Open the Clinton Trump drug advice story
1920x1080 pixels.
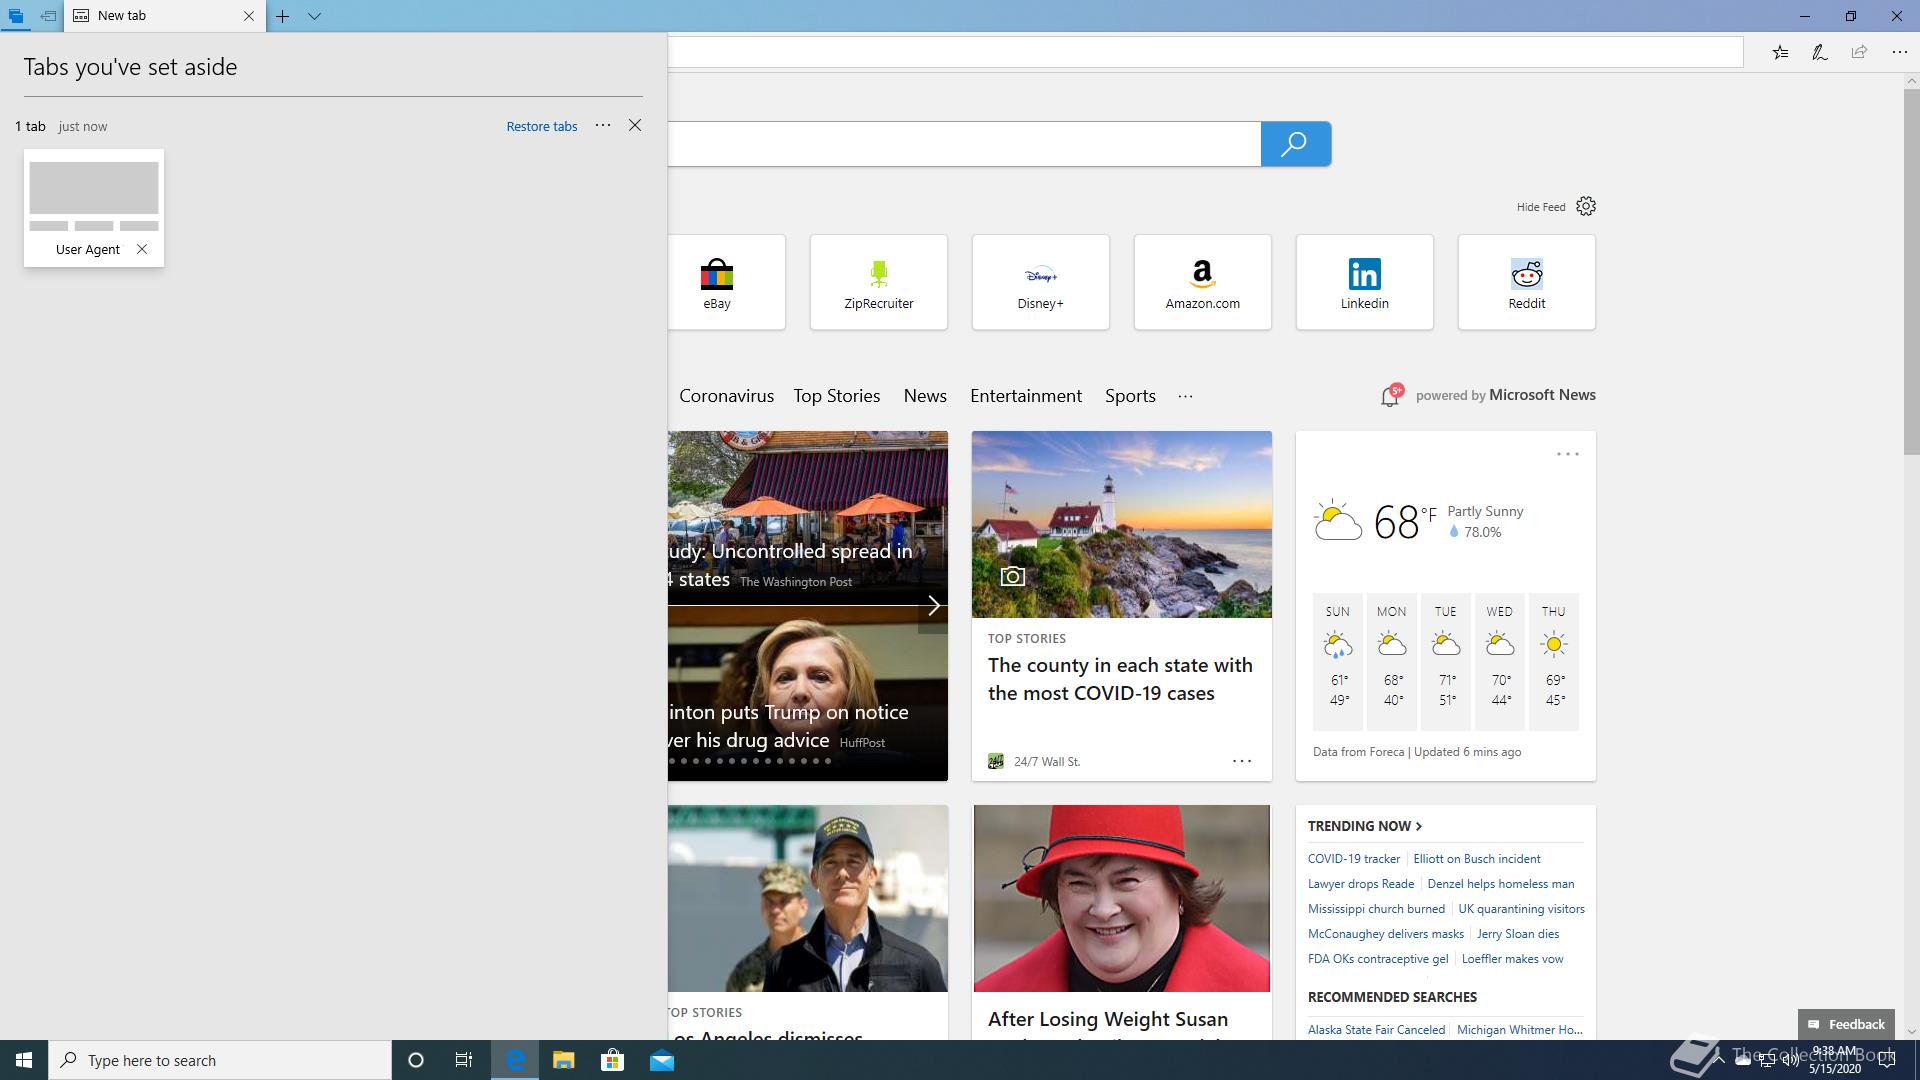(788, 726)
